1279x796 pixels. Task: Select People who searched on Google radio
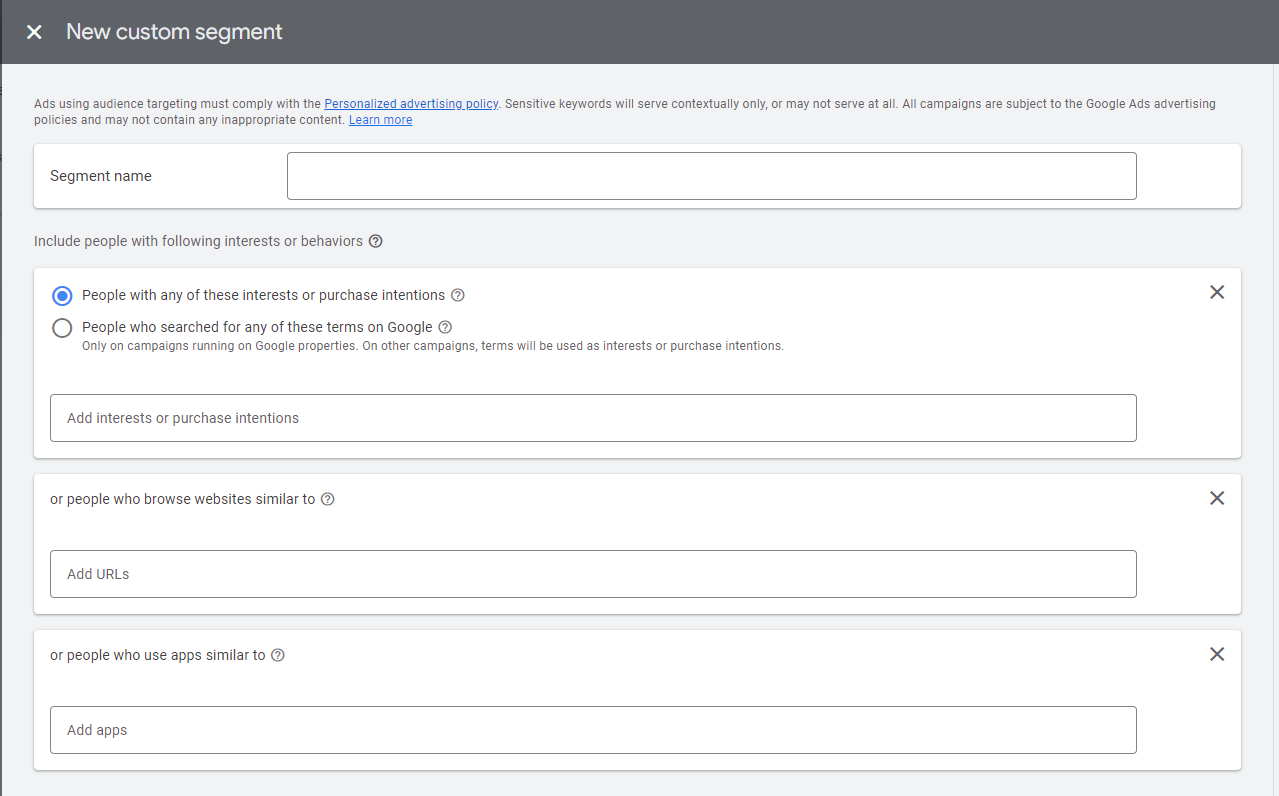click(x=62, y=328)
